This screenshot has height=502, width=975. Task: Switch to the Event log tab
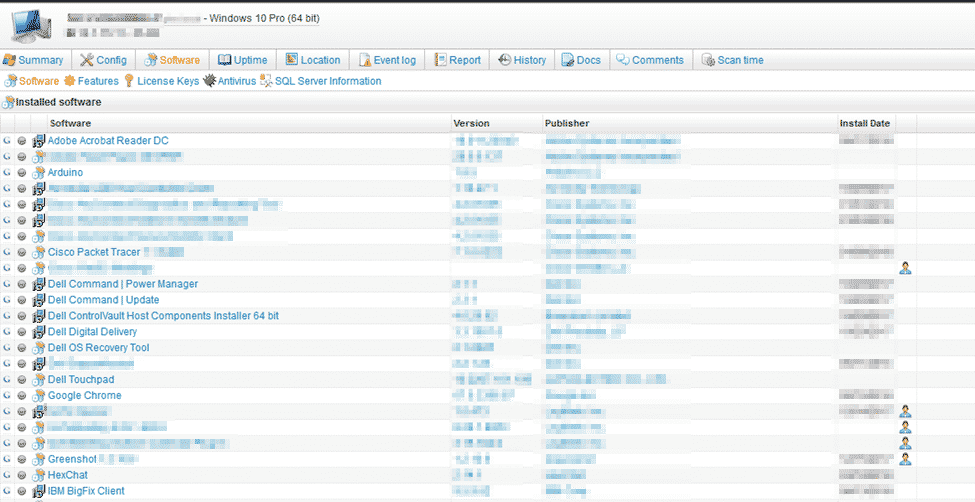point(387,60)
